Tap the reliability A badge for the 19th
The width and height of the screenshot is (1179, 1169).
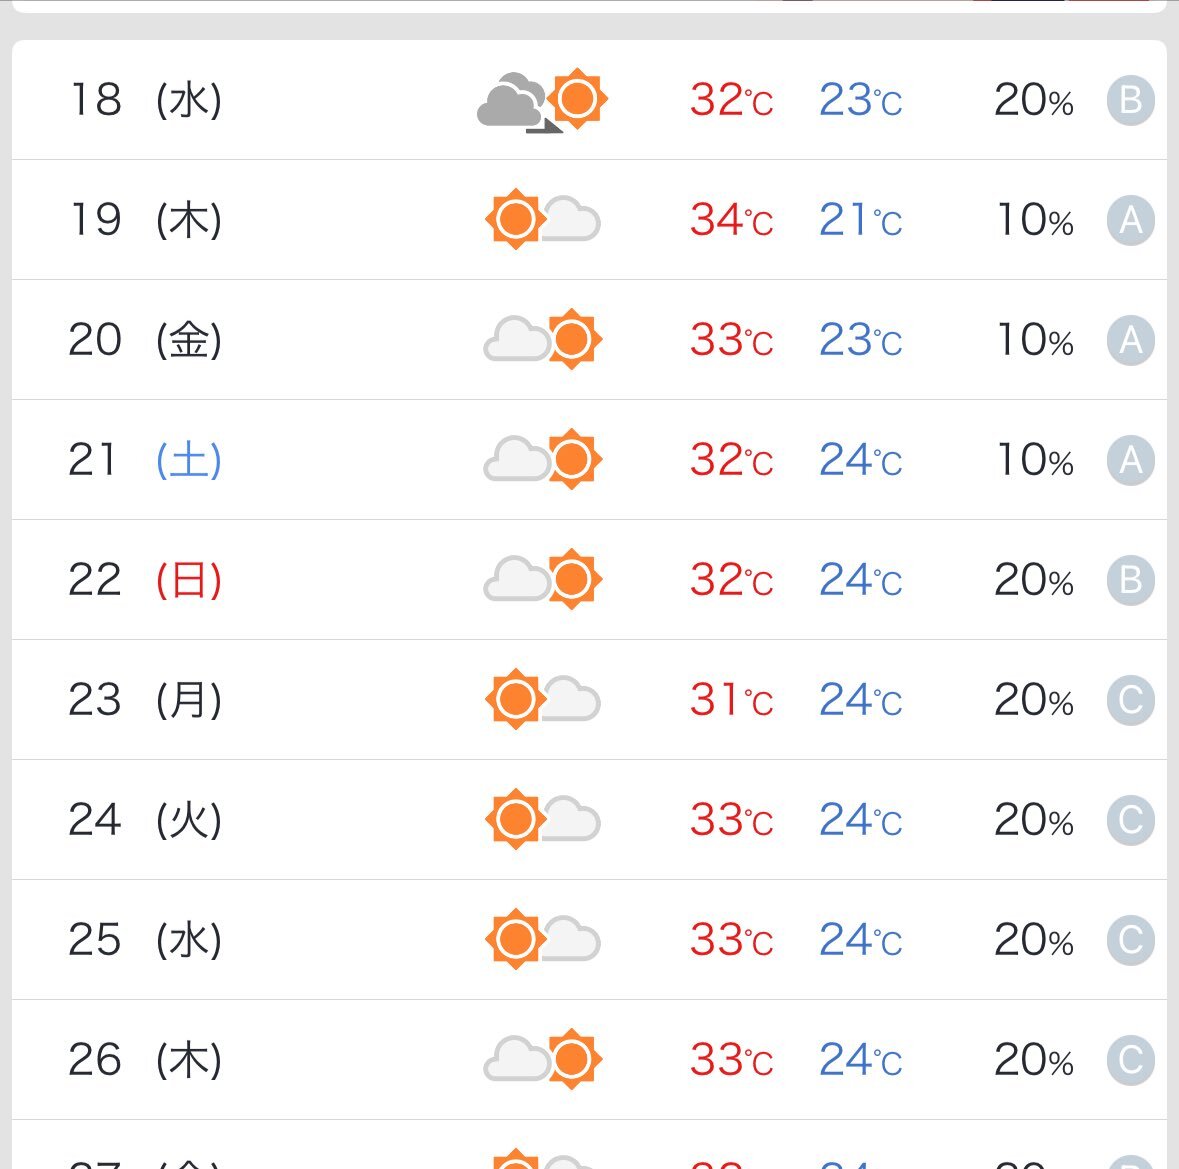coord(1130,220)
